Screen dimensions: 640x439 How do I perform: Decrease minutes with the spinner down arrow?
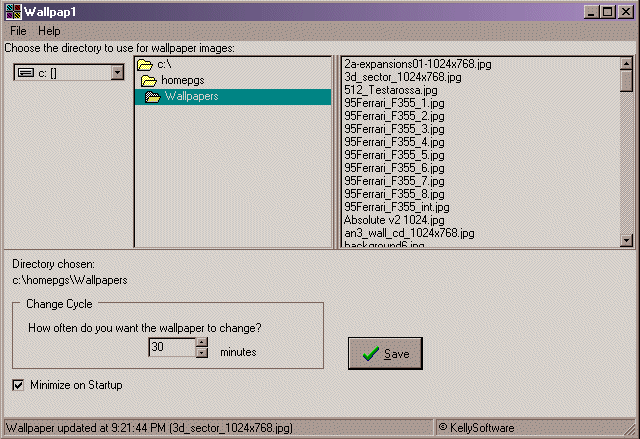202,353
